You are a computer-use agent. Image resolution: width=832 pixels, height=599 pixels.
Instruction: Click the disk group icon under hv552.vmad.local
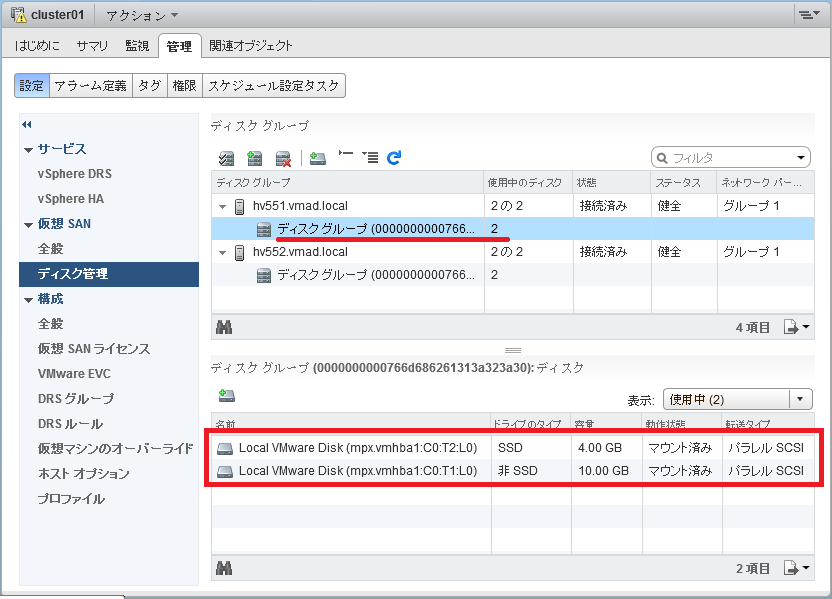[x=264, y=275]
